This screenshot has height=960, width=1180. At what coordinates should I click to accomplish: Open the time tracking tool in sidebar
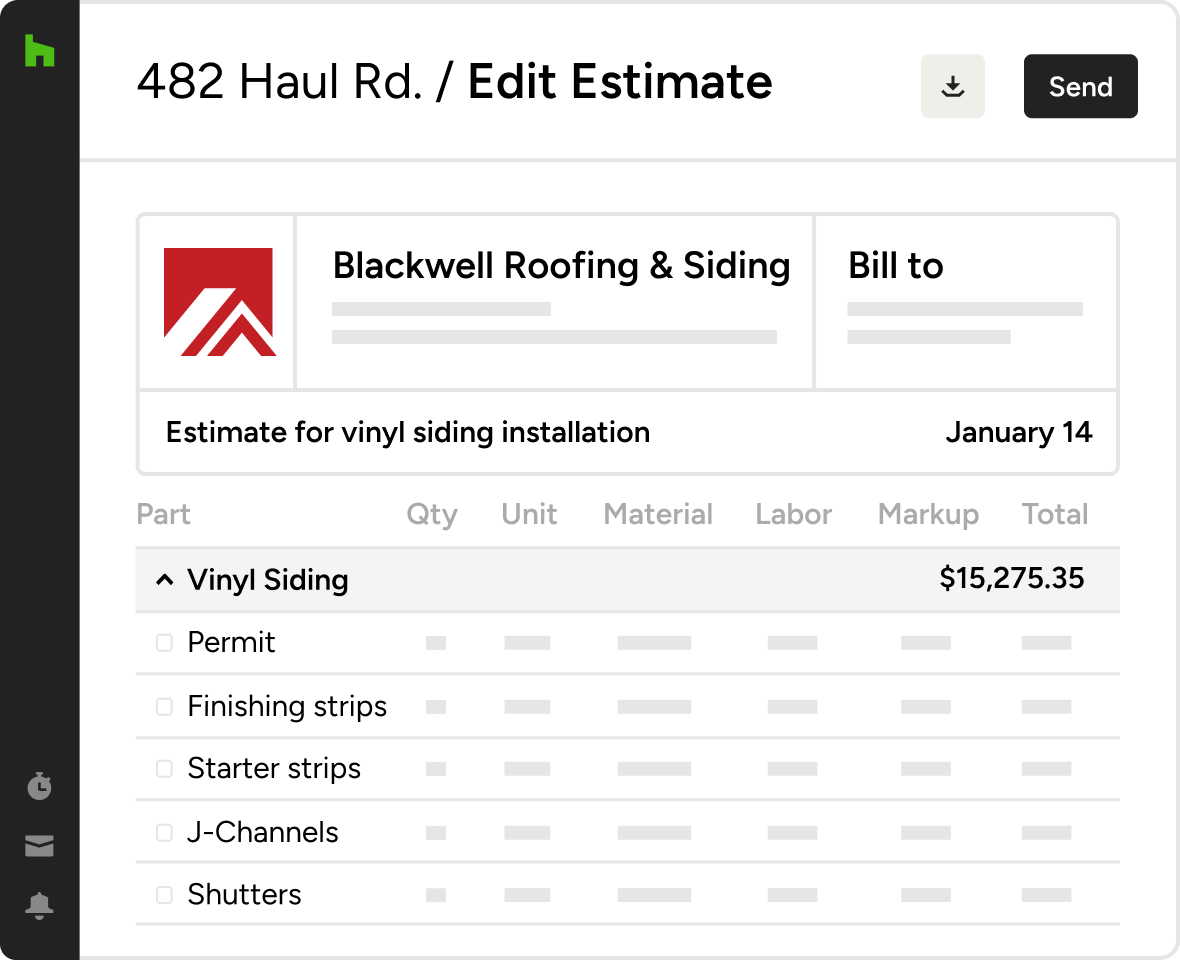point(39,786)
